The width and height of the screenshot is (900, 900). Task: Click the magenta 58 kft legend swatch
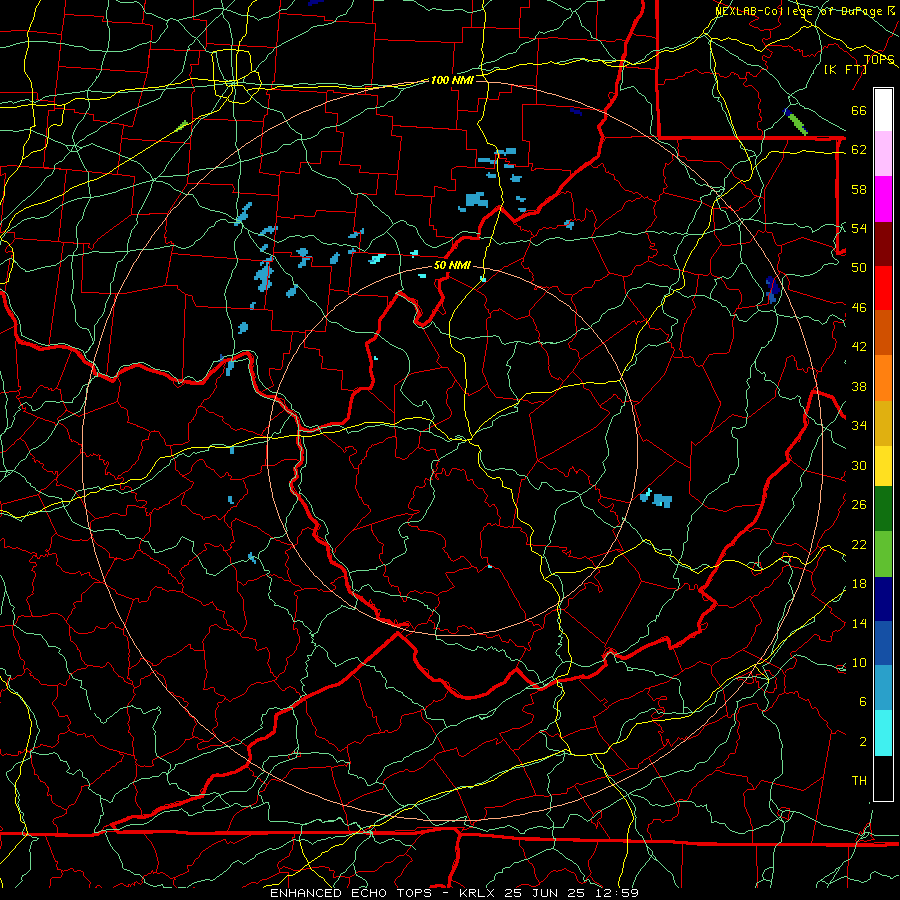[883, 199]
